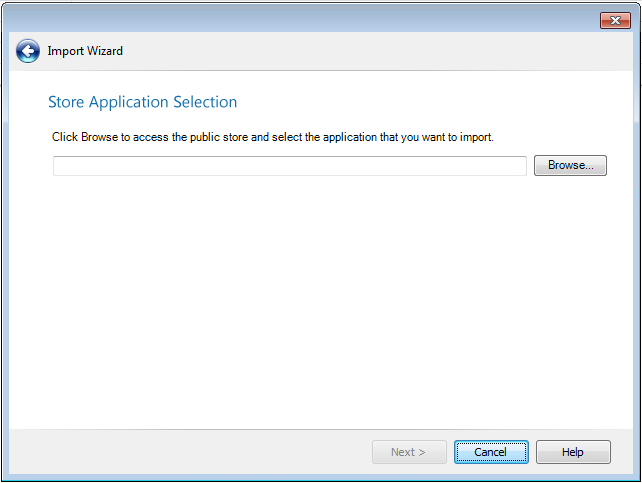Click the Import Wizard title text
Image resolution: width=642 pixels, height=483 pixels.
(x=85, y=51)
